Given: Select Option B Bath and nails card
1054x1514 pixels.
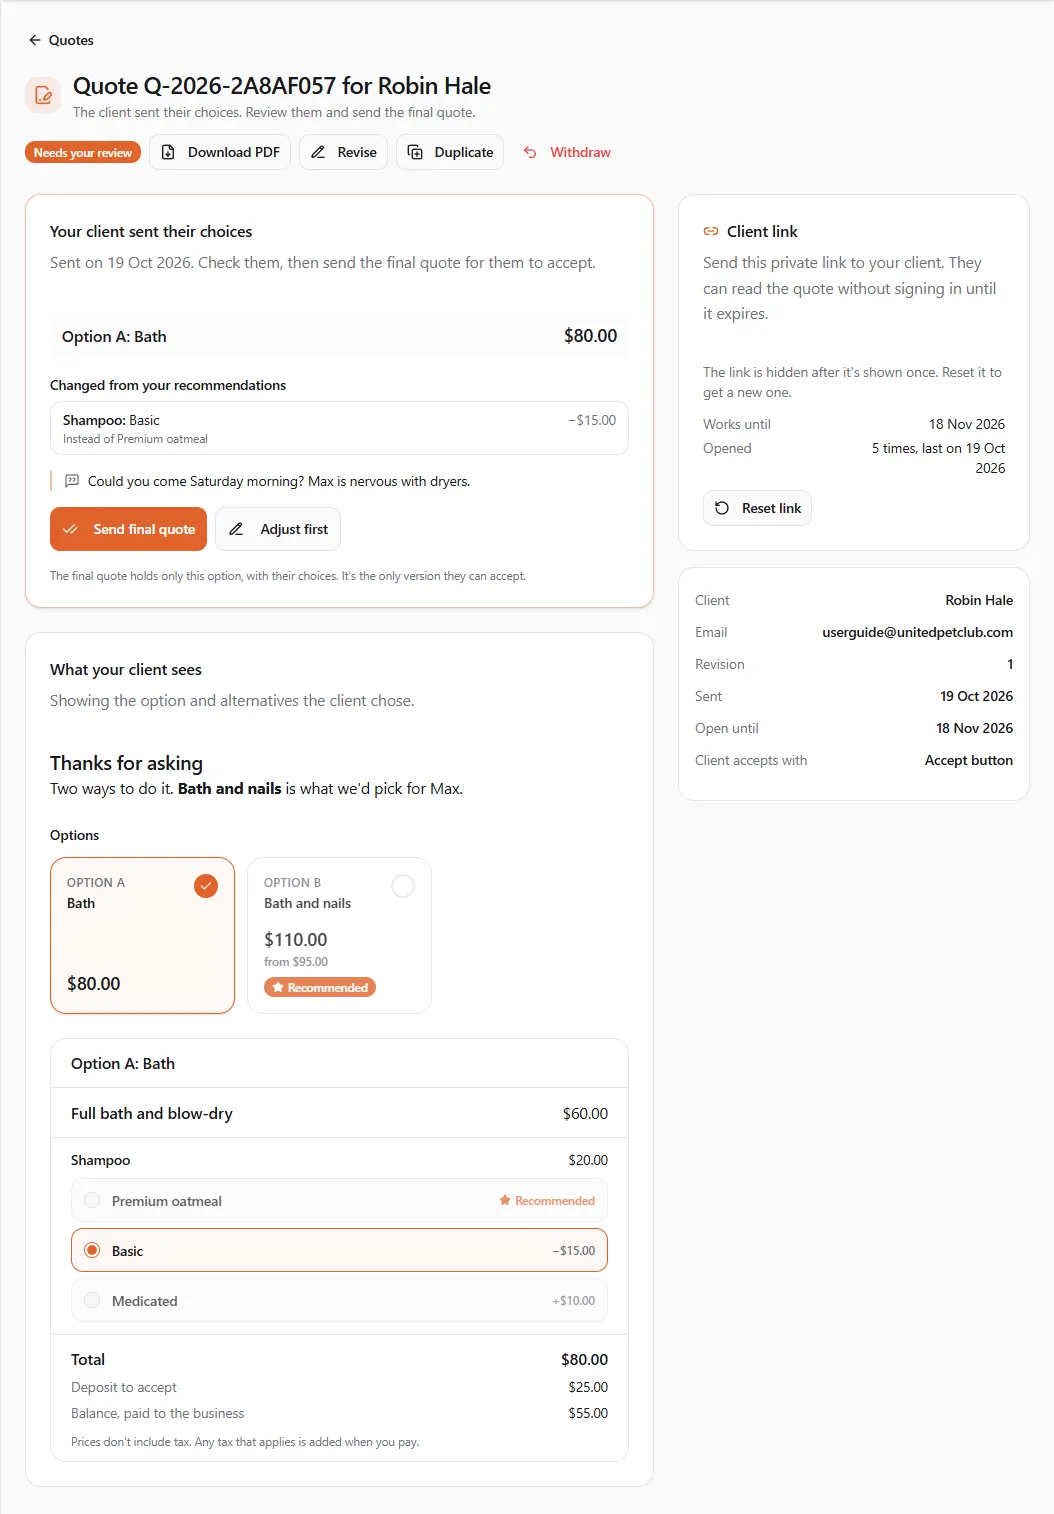Looking at the screenshot, I should (339, 935).
